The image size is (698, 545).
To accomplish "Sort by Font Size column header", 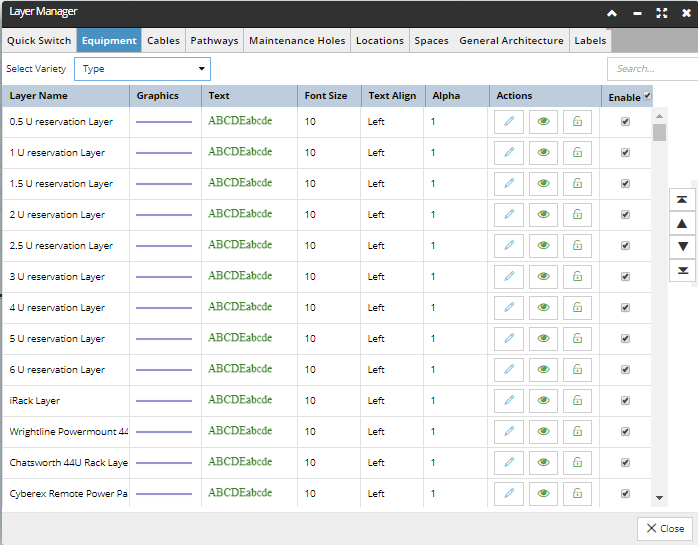I will [x=329, y=96].
